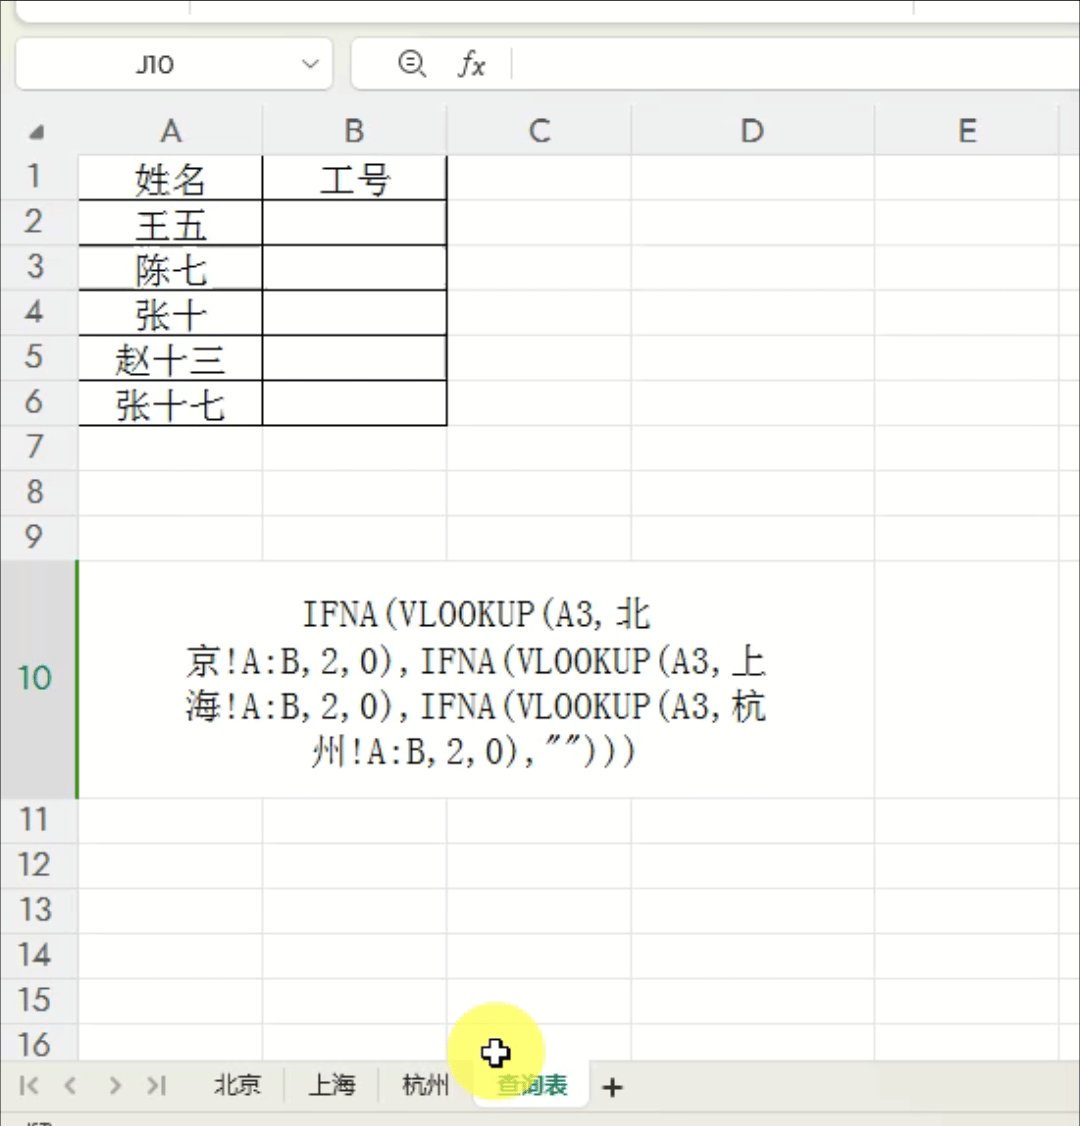Switch to the 上海 sheet tab
Image resolution: width=1080 pixels, height=1126 pixels.
point(333,1086)
